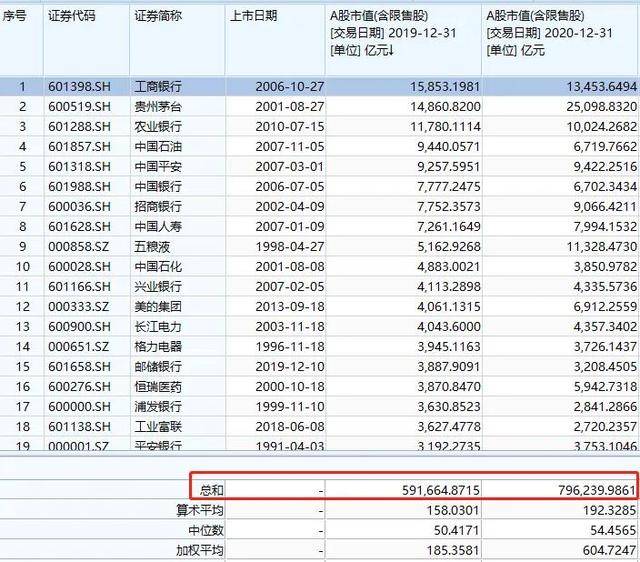Select the 美的集团 name cell
This screenshot has width=640, height=562.
pos(158,307)
